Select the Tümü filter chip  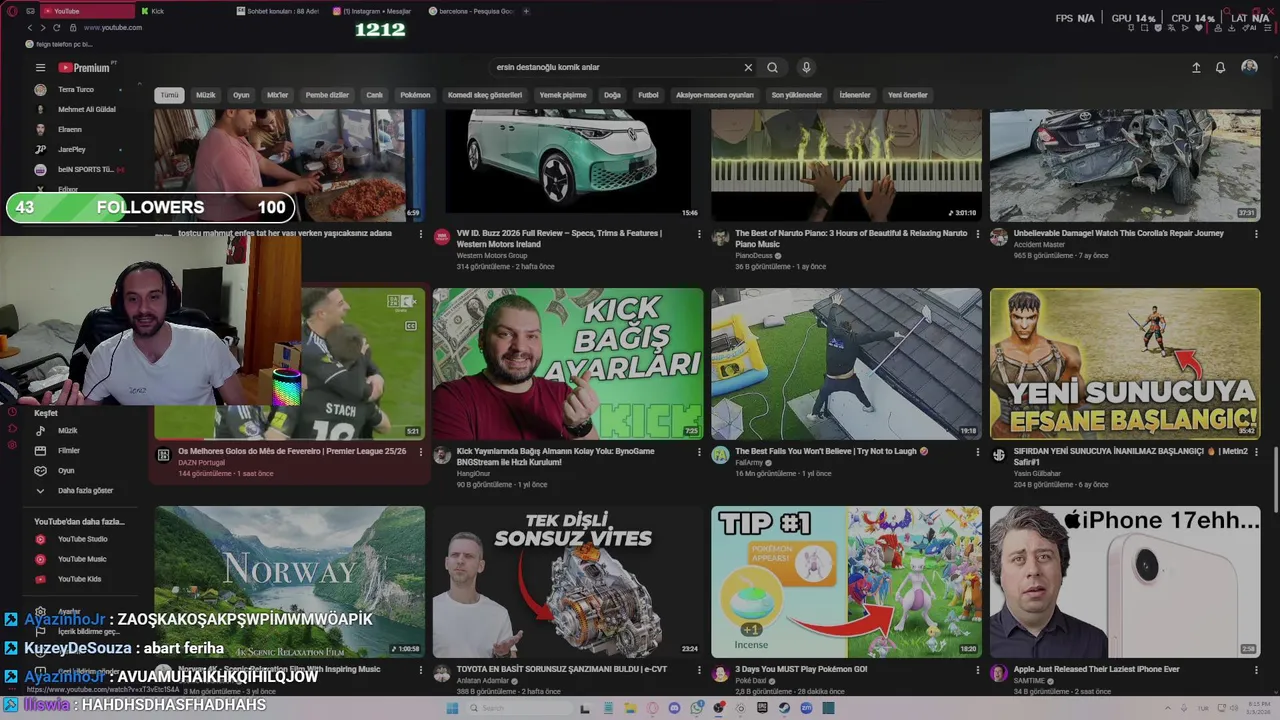170,95
